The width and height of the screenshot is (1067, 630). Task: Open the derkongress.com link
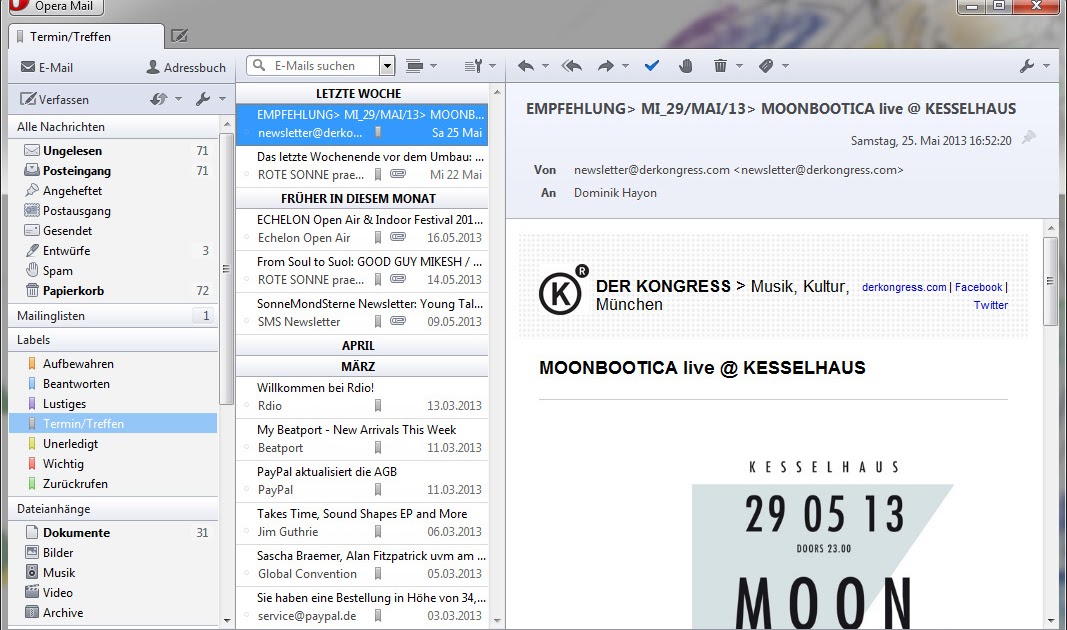(904, 287)
